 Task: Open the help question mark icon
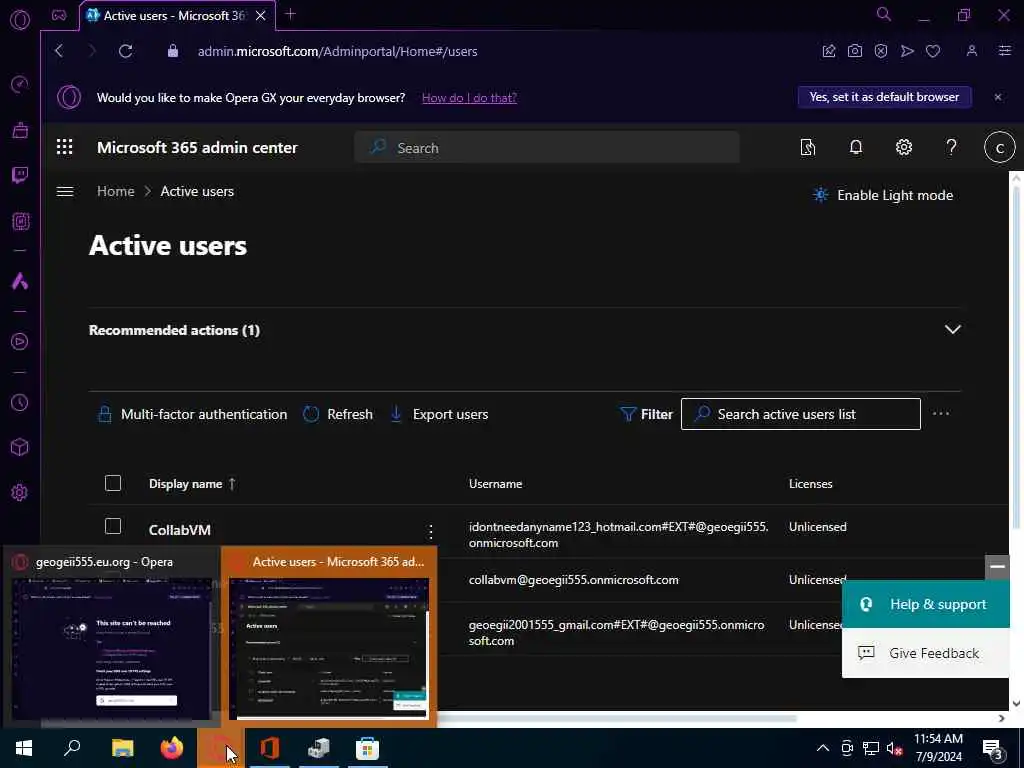point(952,148)
